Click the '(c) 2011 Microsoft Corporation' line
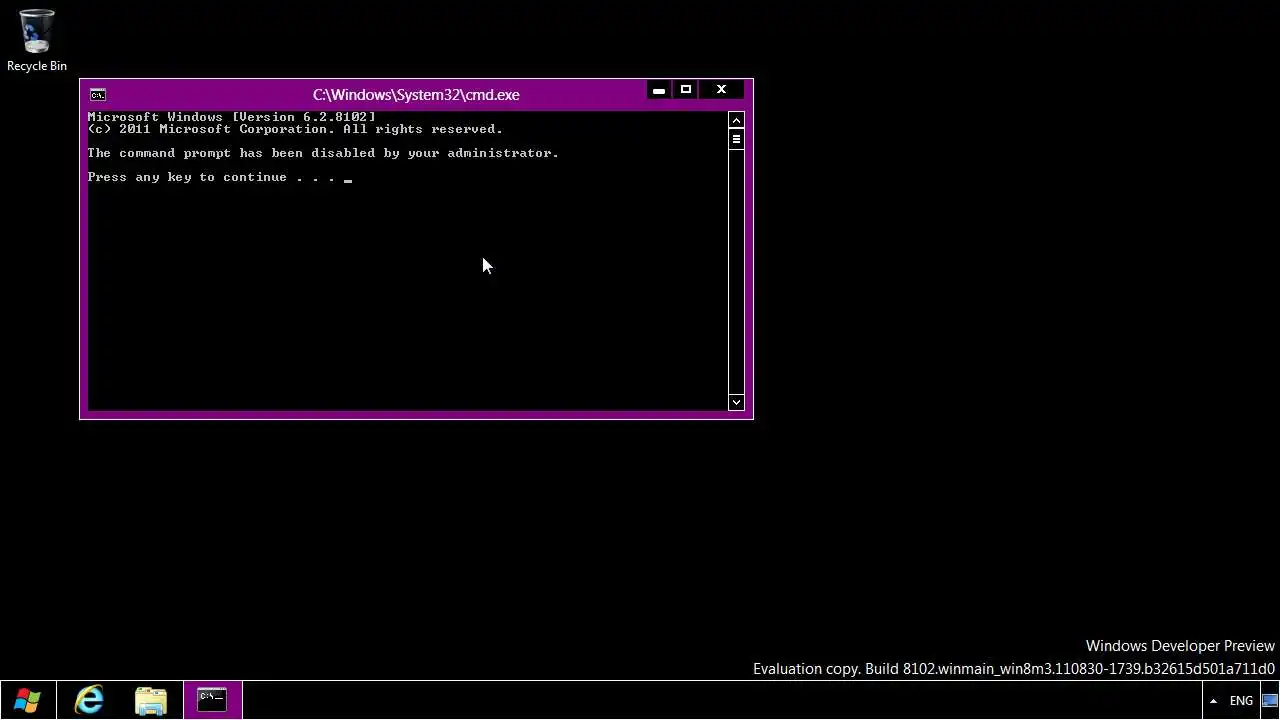Viewport: 1280px width, 720px height. (295, 129)
